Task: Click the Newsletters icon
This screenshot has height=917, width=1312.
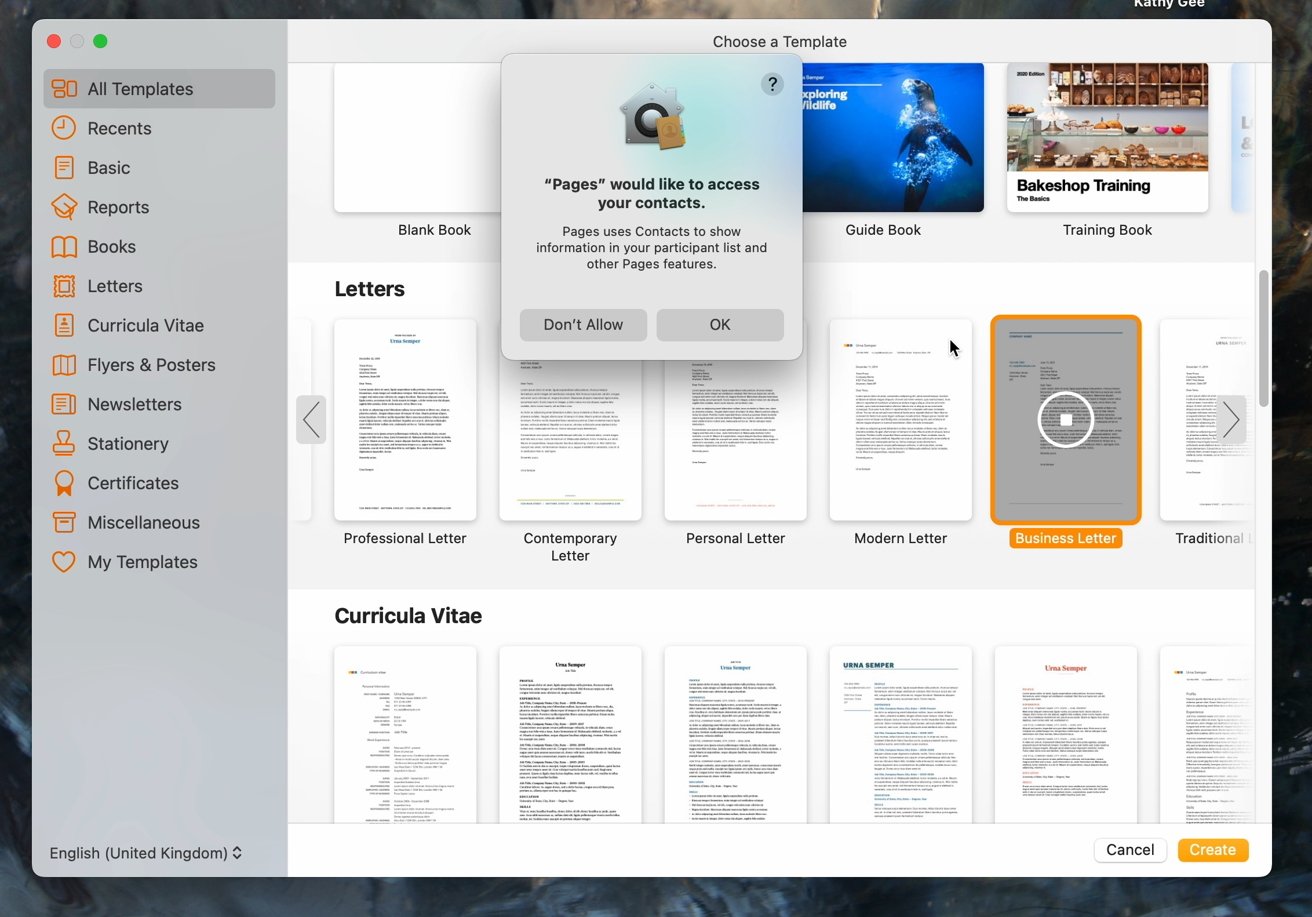Action: (64, 404)
